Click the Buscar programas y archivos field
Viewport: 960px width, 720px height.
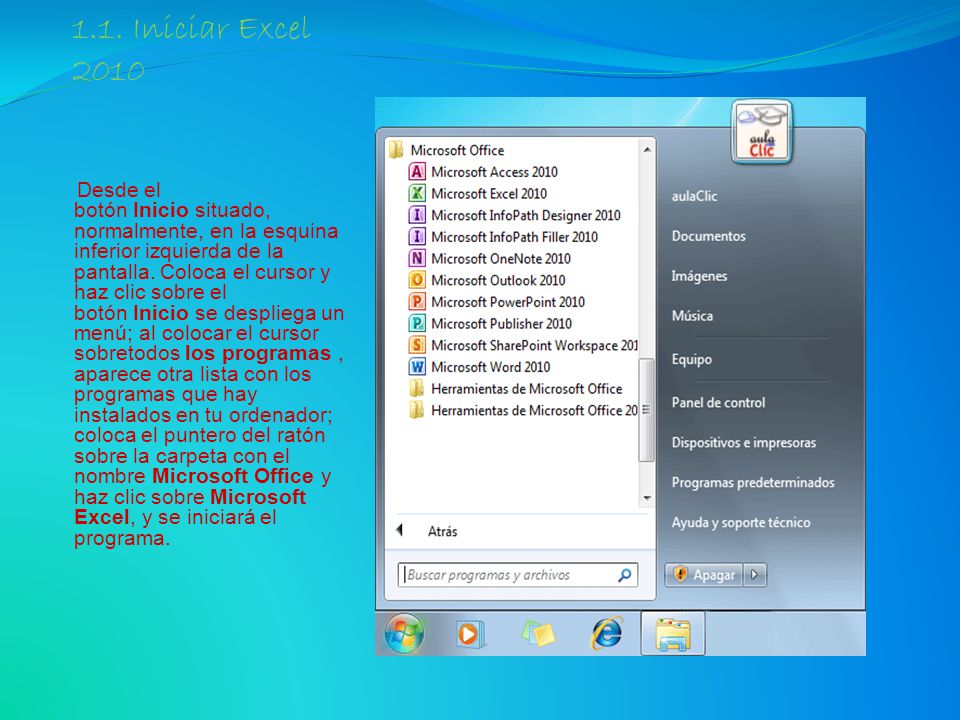click(x=517, y=575)
